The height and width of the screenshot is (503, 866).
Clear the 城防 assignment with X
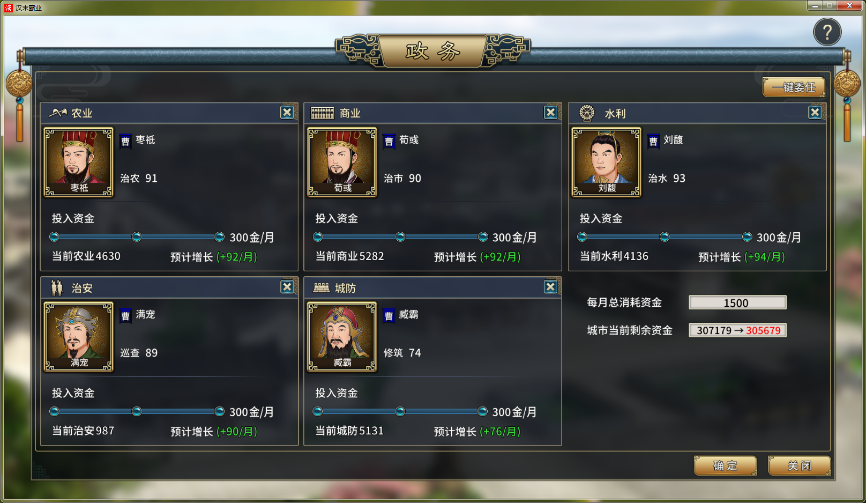tap(550, 287)
